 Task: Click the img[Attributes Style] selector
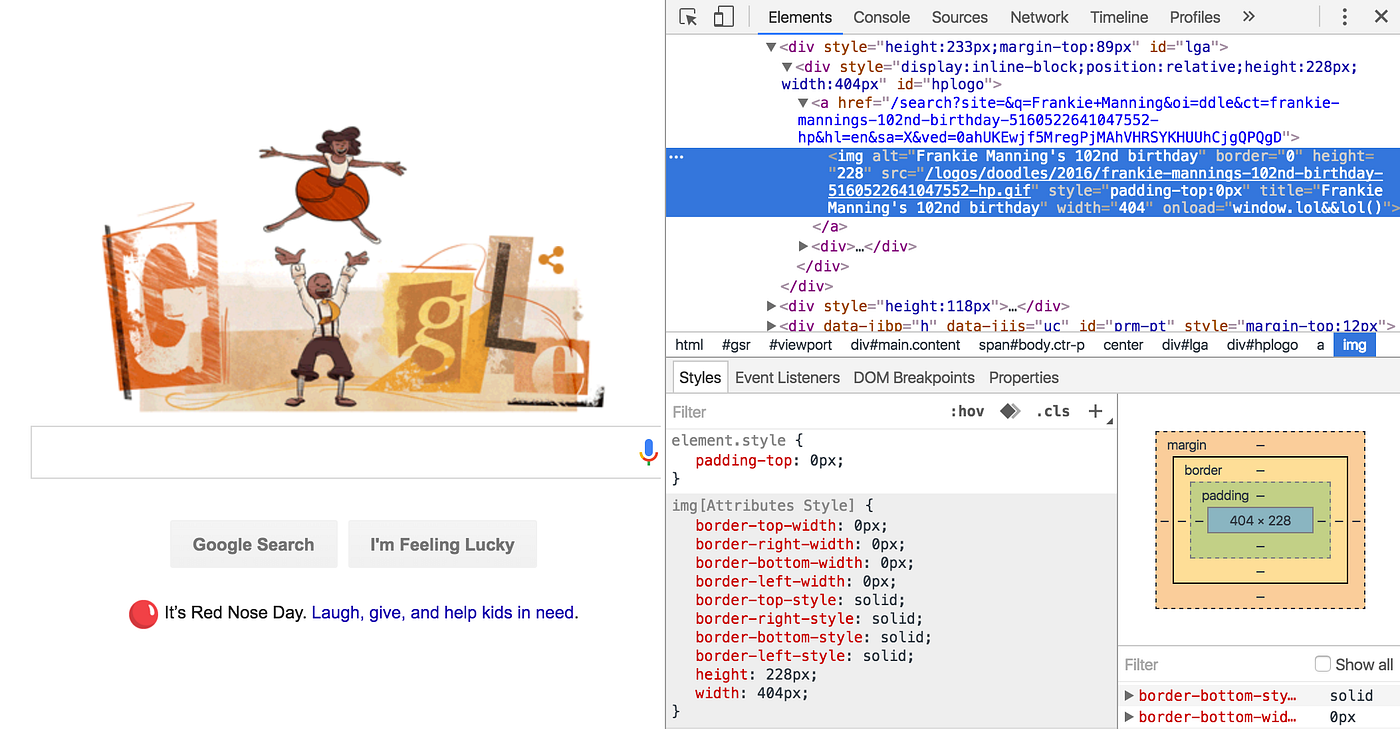tap(773, 506)
